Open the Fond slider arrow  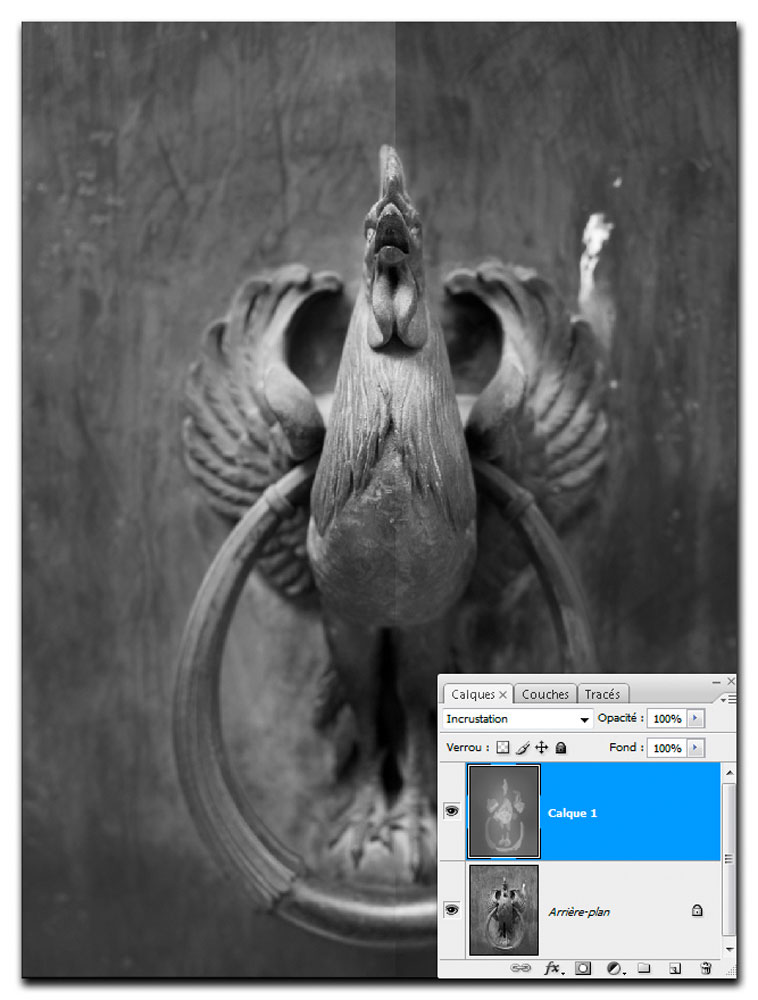point(696,748)
